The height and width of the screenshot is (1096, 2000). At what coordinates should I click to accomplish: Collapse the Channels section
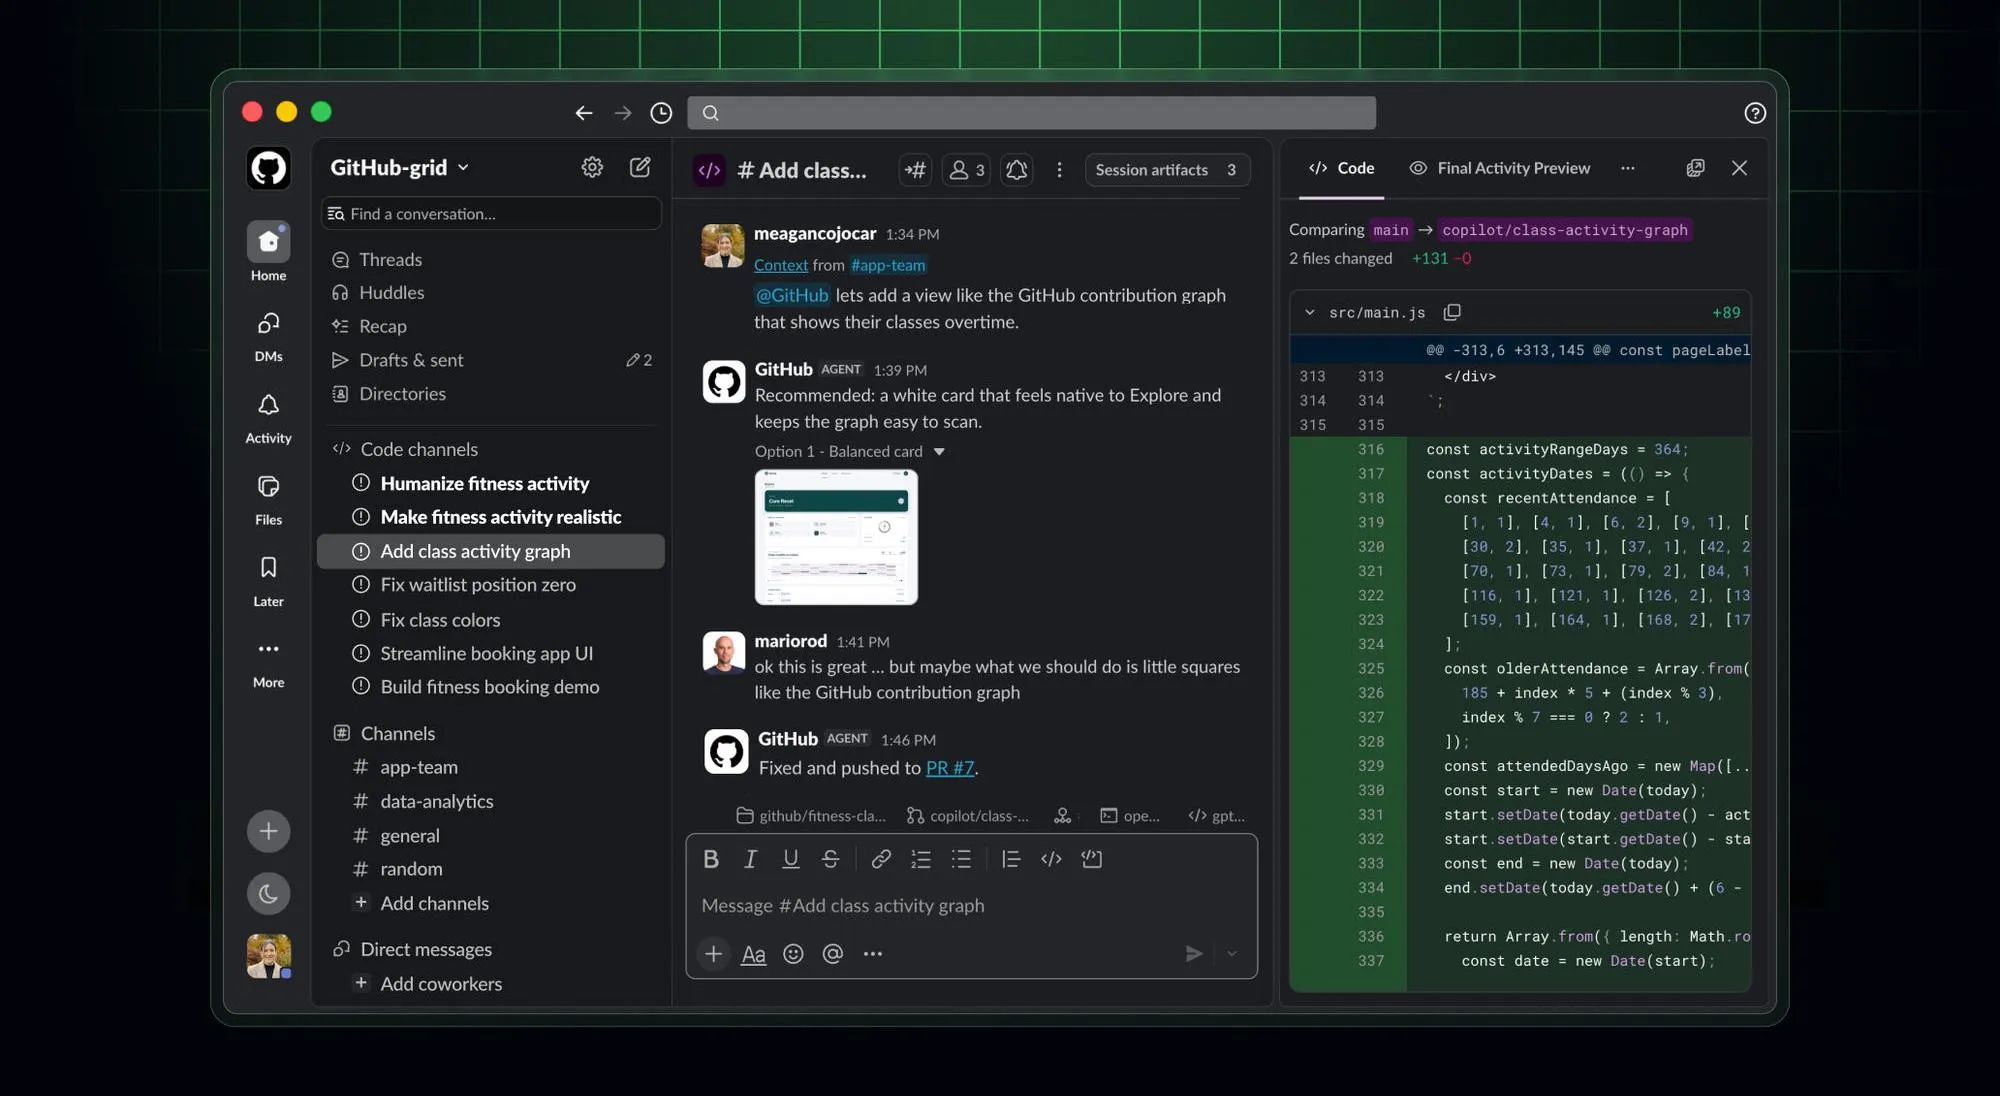pos(397,733)
